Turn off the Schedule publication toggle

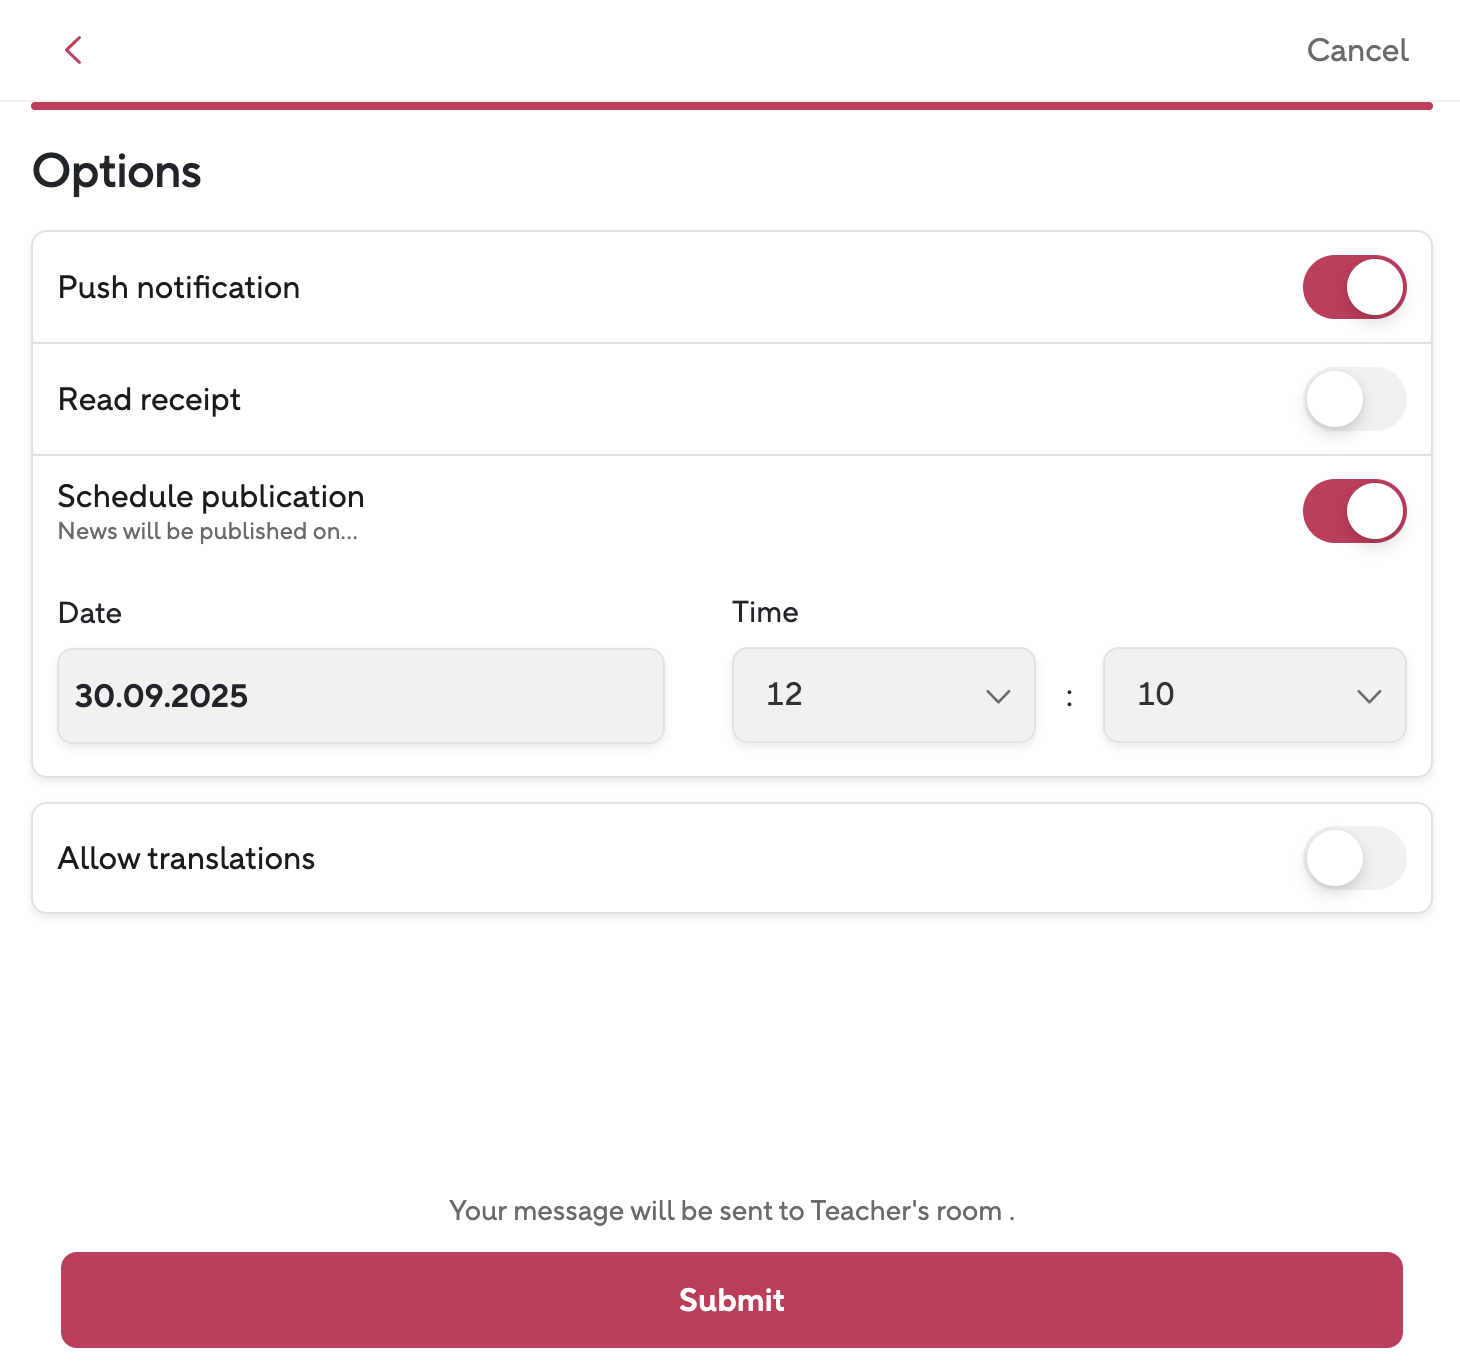pyautogui.click(x=1354, y=511)
